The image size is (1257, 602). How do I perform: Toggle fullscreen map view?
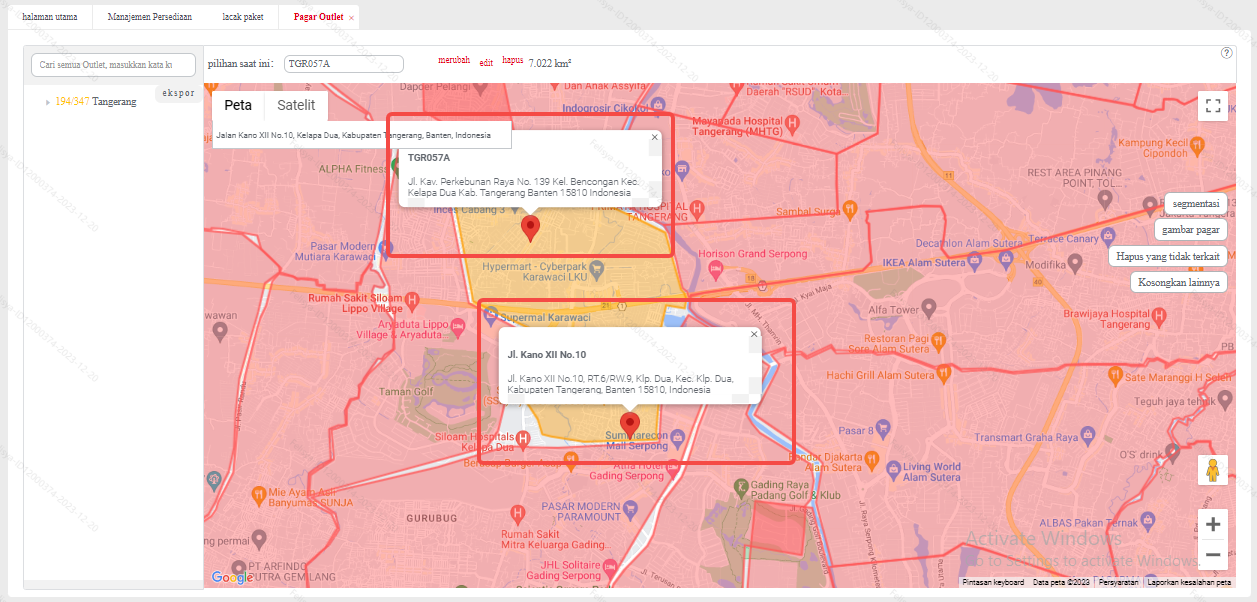click(x=1214, y=107)
